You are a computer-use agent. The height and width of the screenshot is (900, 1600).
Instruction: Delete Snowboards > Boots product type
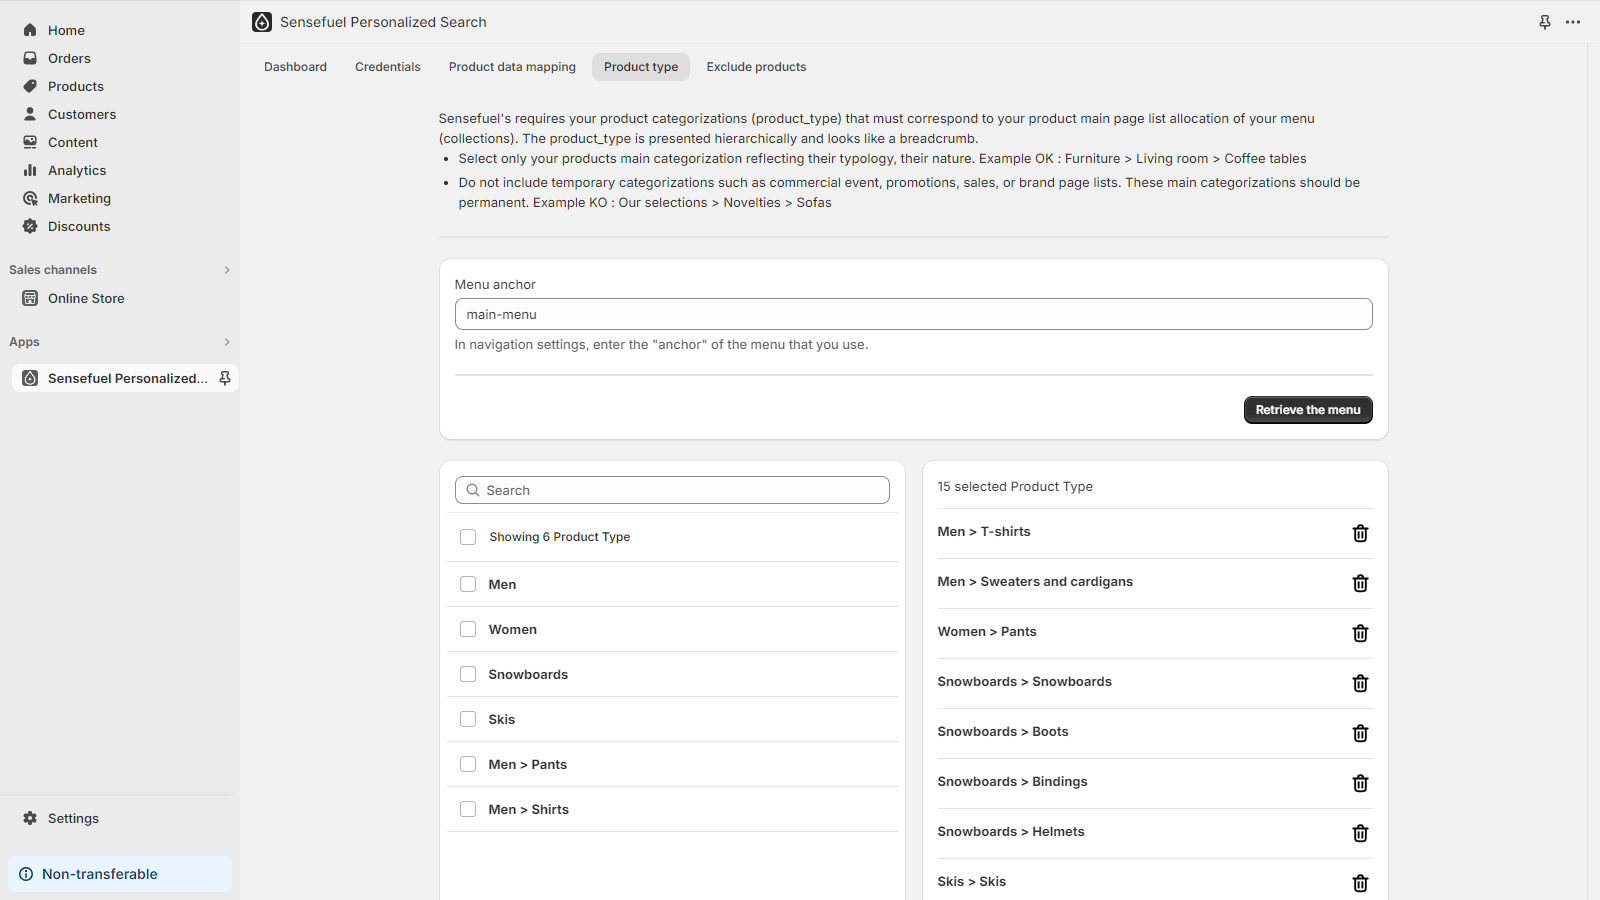[1360, 733]
